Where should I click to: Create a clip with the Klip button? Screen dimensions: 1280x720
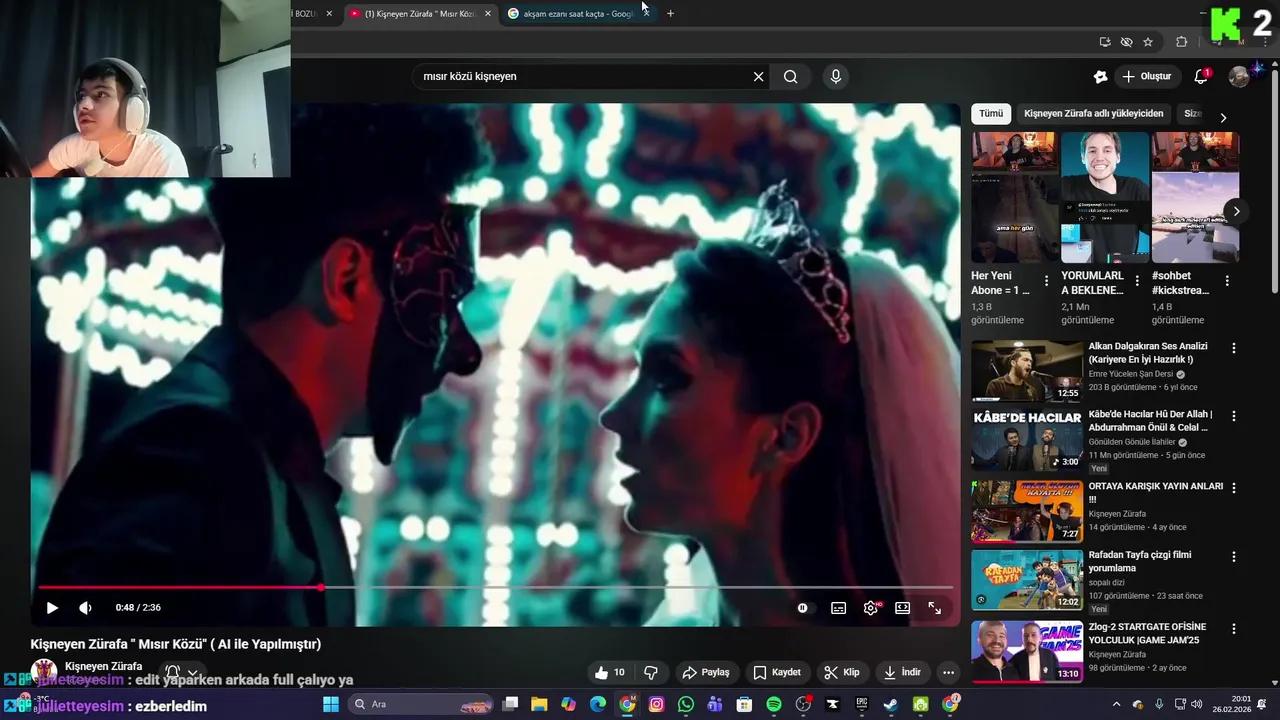pos(841,672)
